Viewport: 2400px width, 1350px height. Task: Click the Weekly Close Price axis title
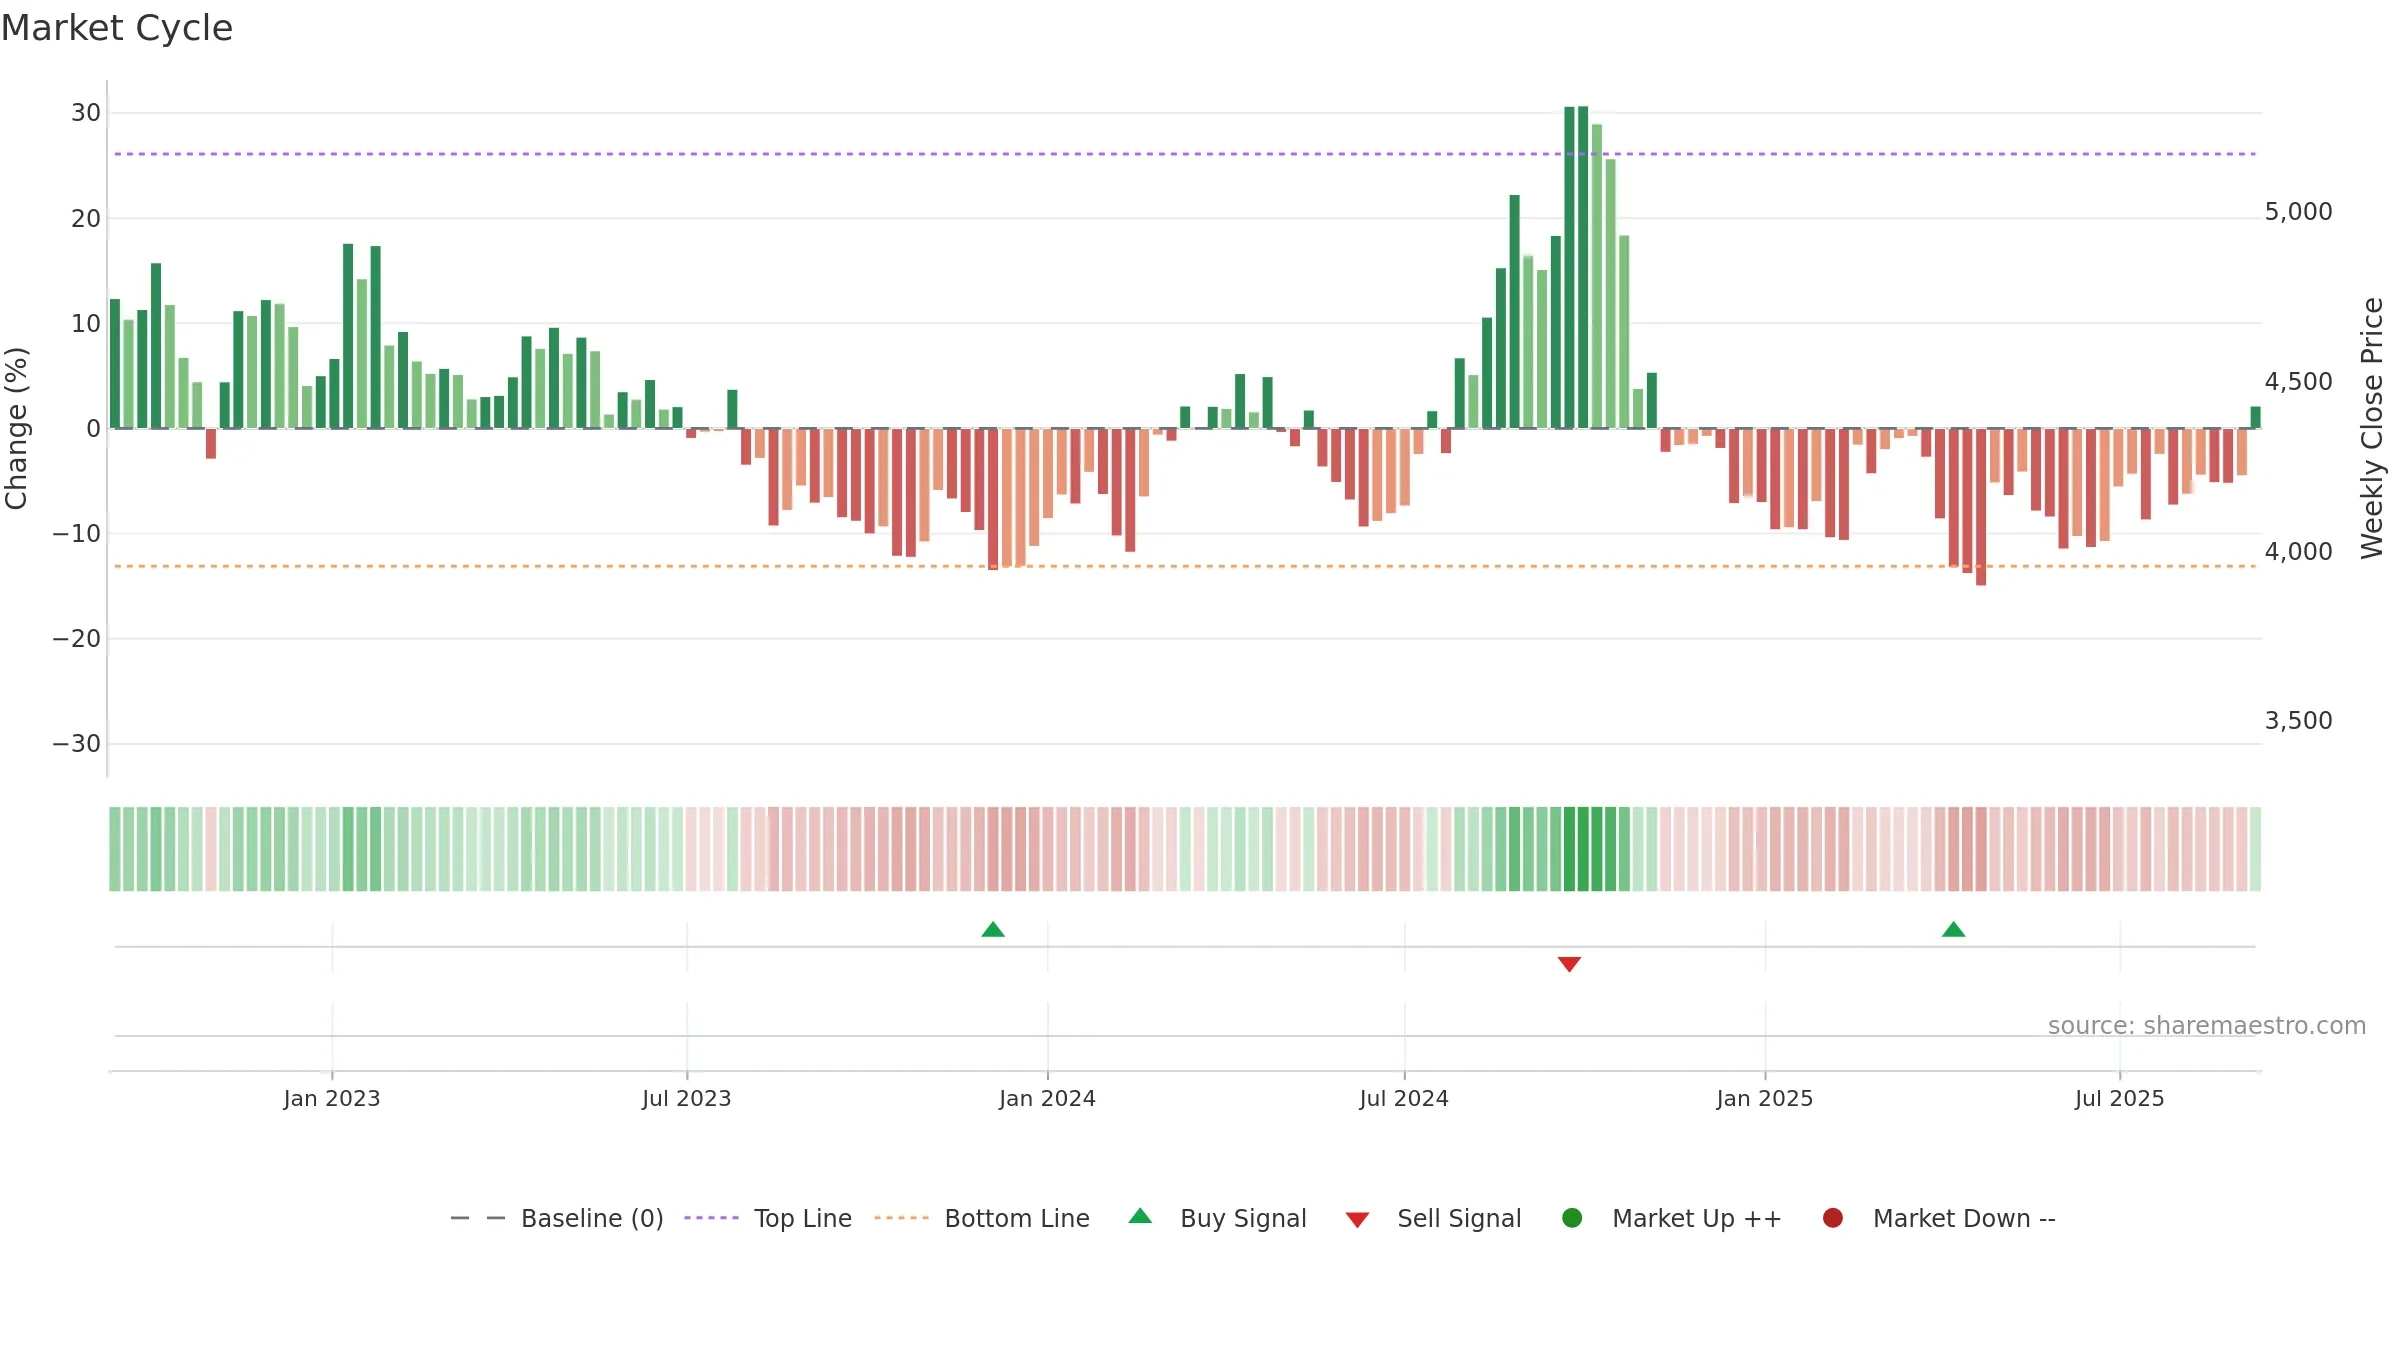pyautogui.click(x=2372, y=428)
